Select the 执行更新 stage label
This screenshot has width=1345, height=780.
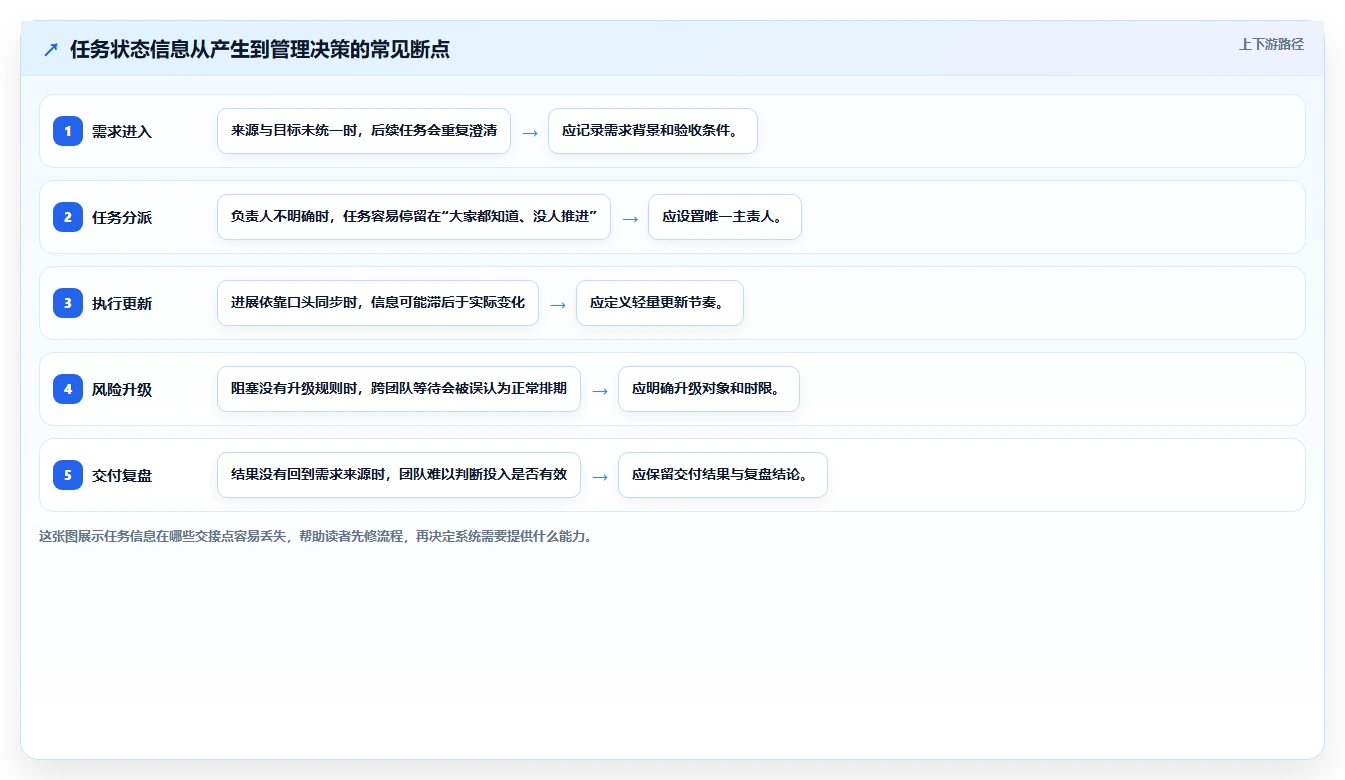[x=122, y=304]
